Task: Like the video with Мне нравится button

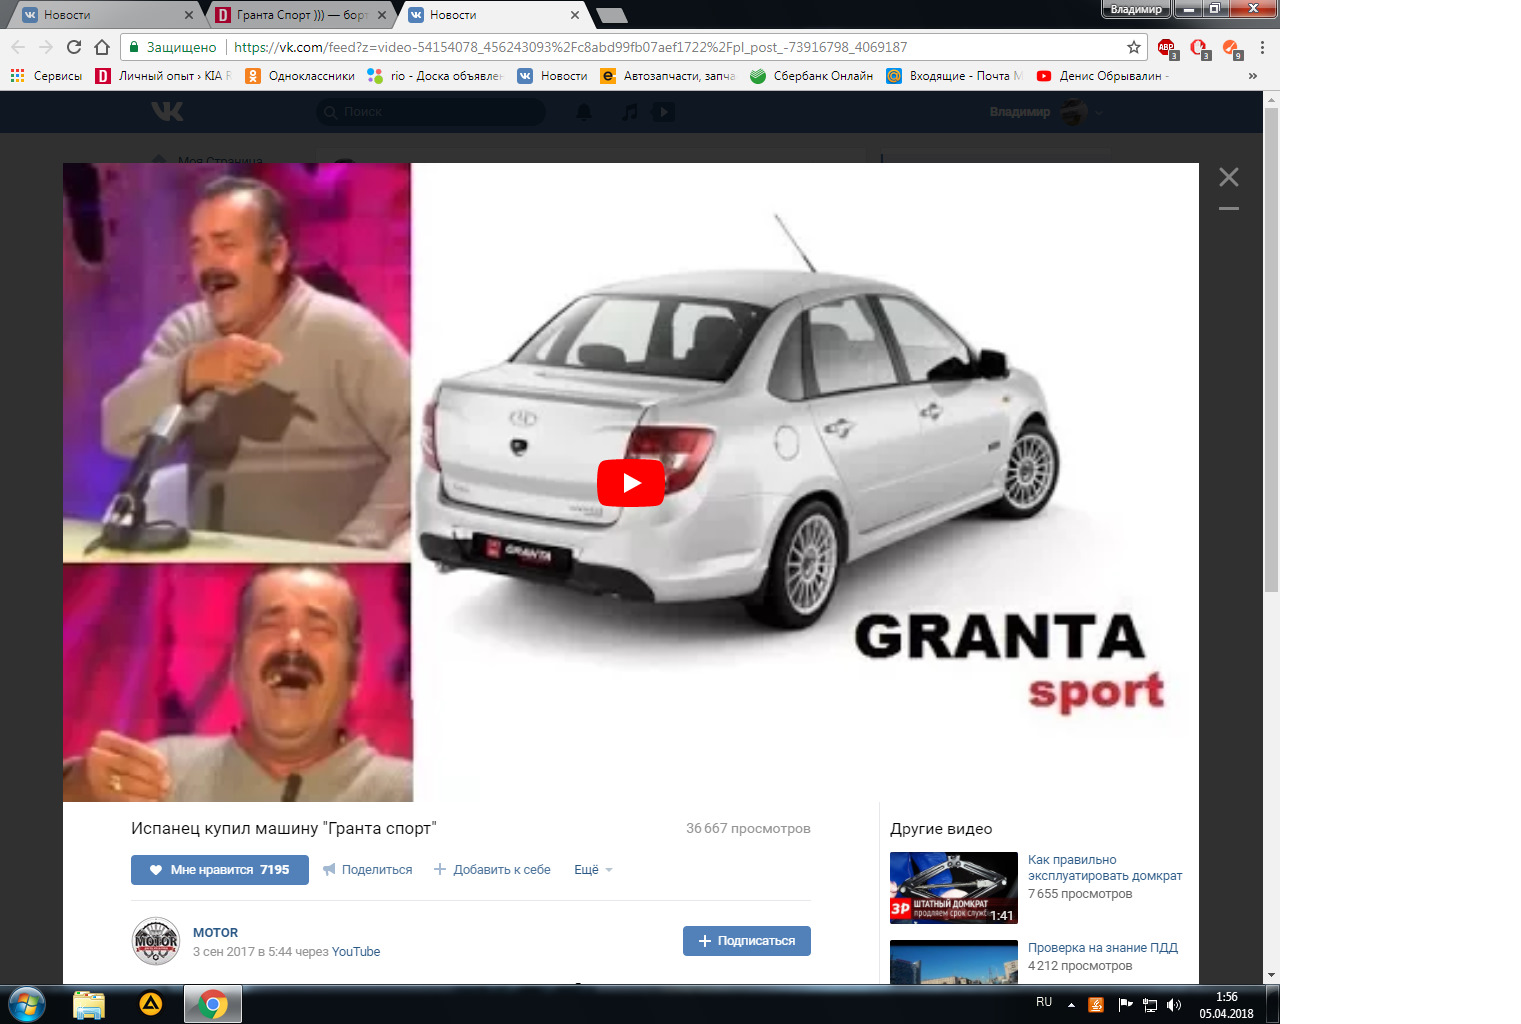Action: (x=220, y=870)
